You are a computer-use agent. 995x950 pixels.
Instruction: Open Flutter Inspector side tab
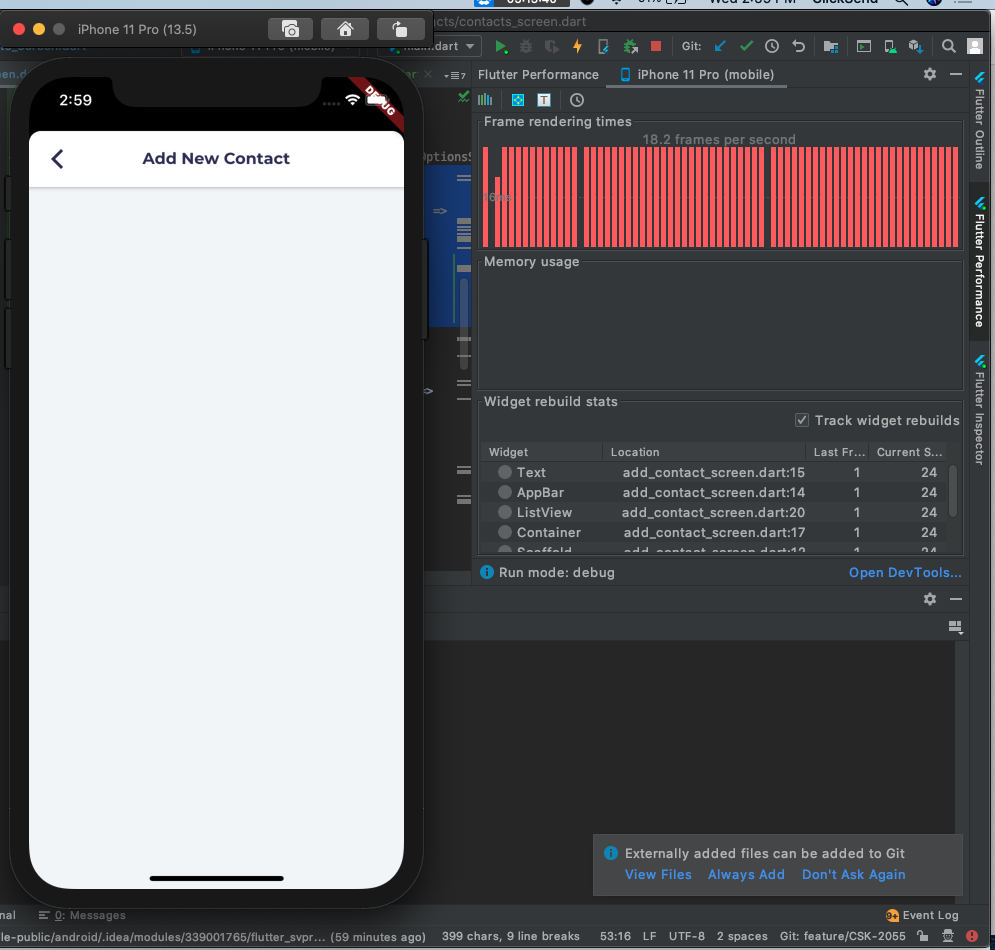point(980,410)
